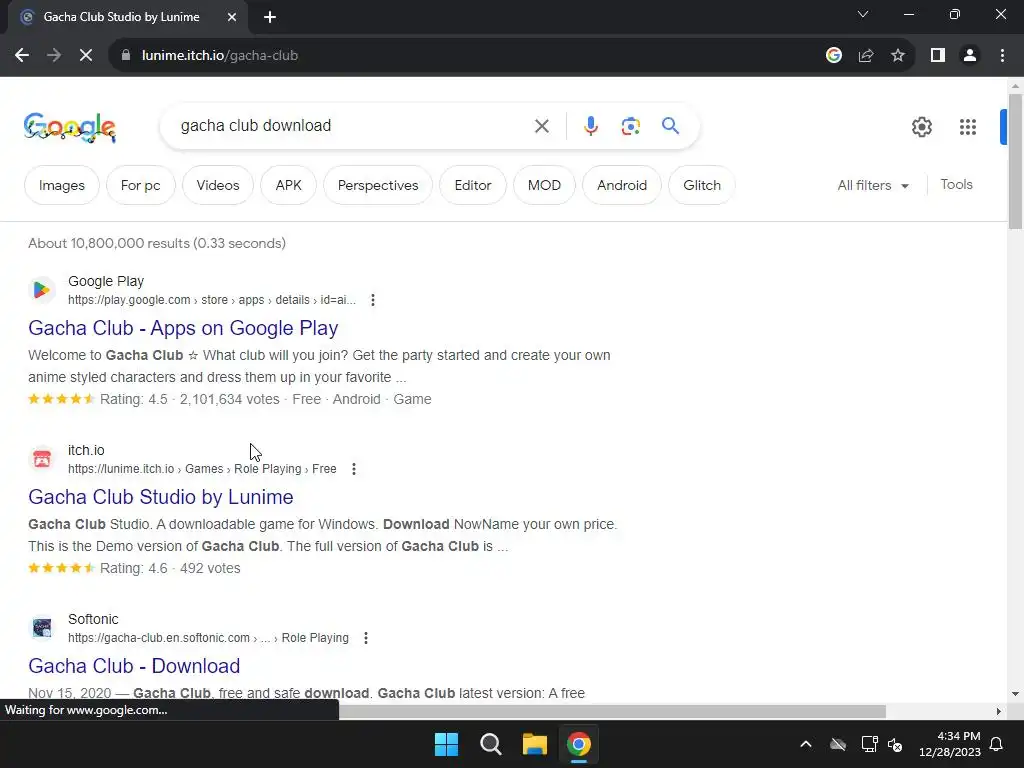1024x768 pixels.
Task: Click the Chrome taskbar icon
Action: (x=579, y=744)
